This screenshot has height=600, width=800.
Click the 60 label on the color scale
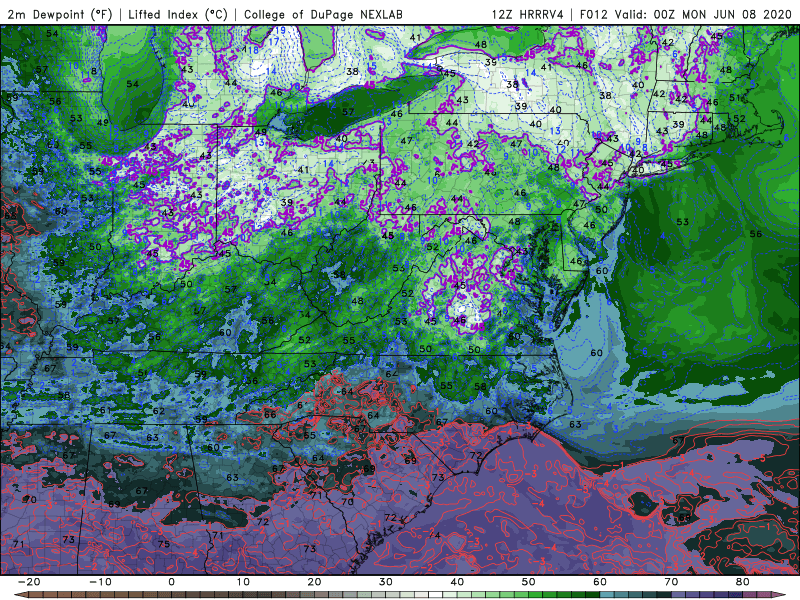600,582
